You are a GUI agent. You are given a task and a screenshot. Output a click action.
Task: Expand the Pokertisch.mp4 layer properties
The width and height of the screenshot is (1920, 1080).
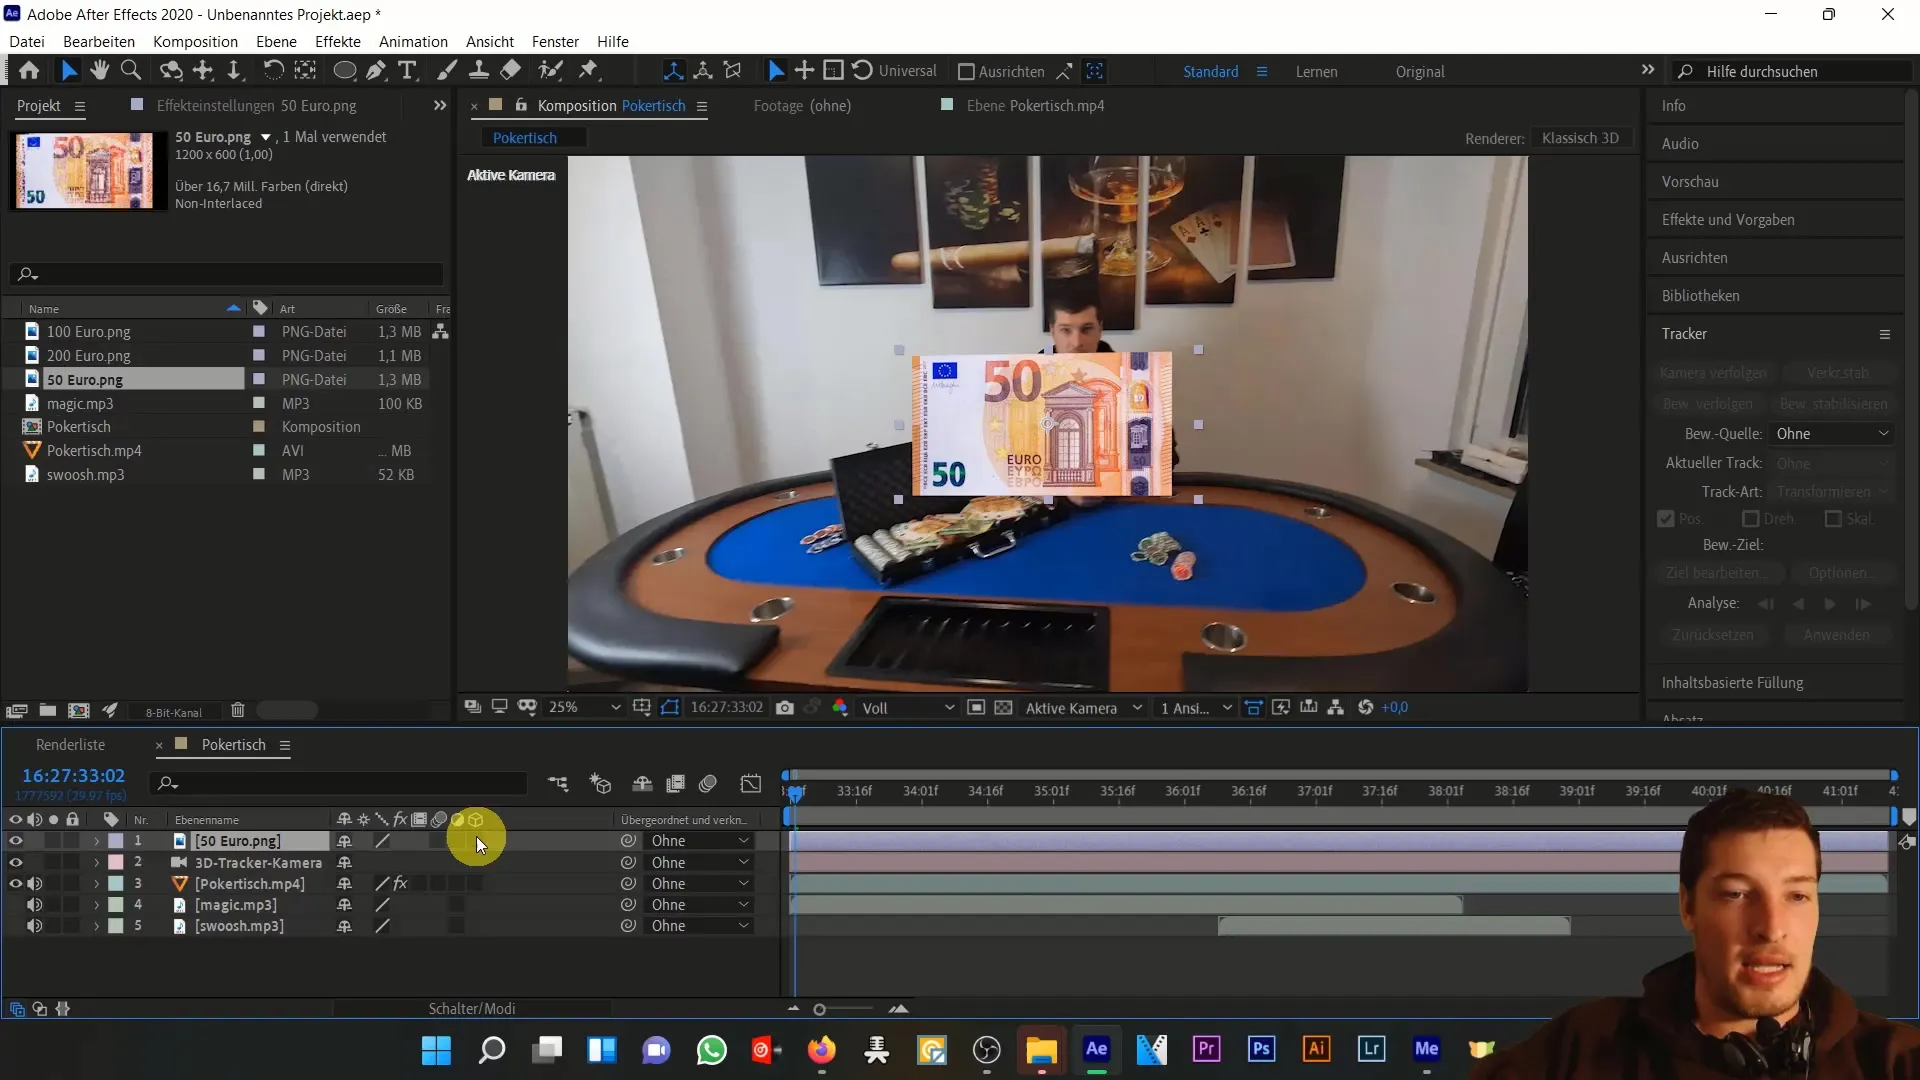pyautogui.click(x=97, y=884)
